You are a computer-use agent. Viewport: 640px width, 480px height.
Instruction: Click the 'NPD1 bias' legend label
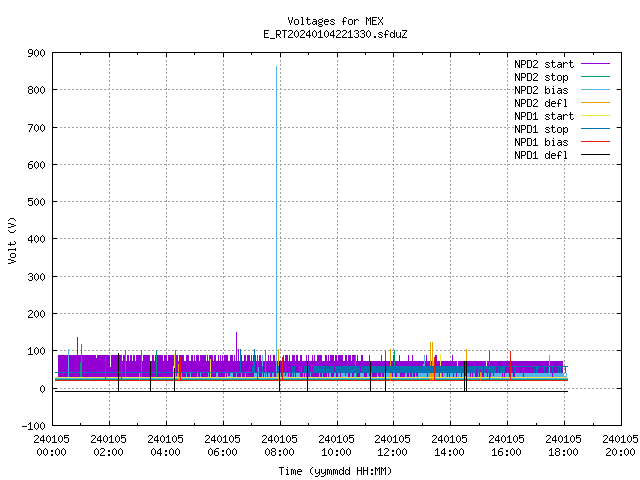pos(541,142)
